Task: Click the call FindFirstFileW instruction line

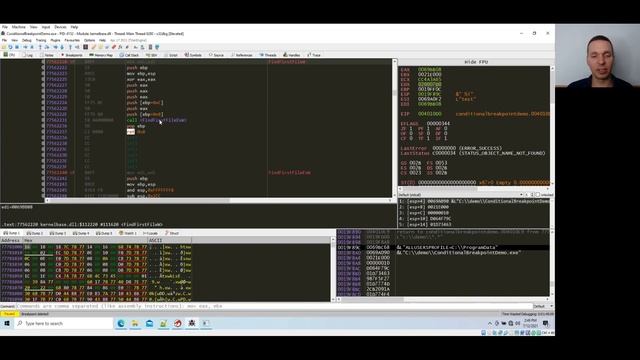Action: pos(157,120)
